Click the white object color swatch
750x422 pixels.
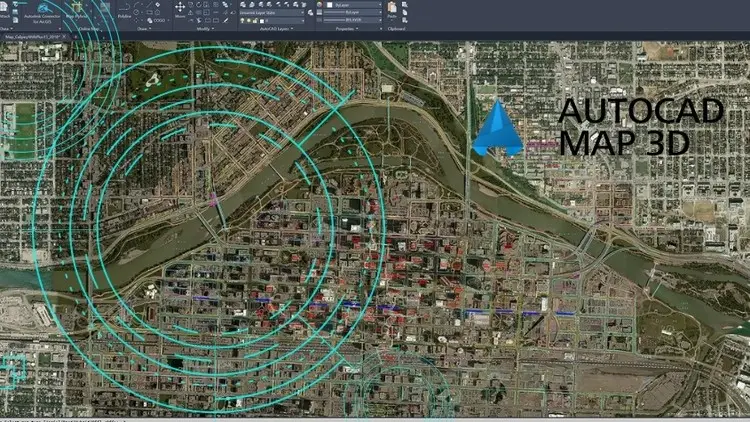click(x=330, y=5)
